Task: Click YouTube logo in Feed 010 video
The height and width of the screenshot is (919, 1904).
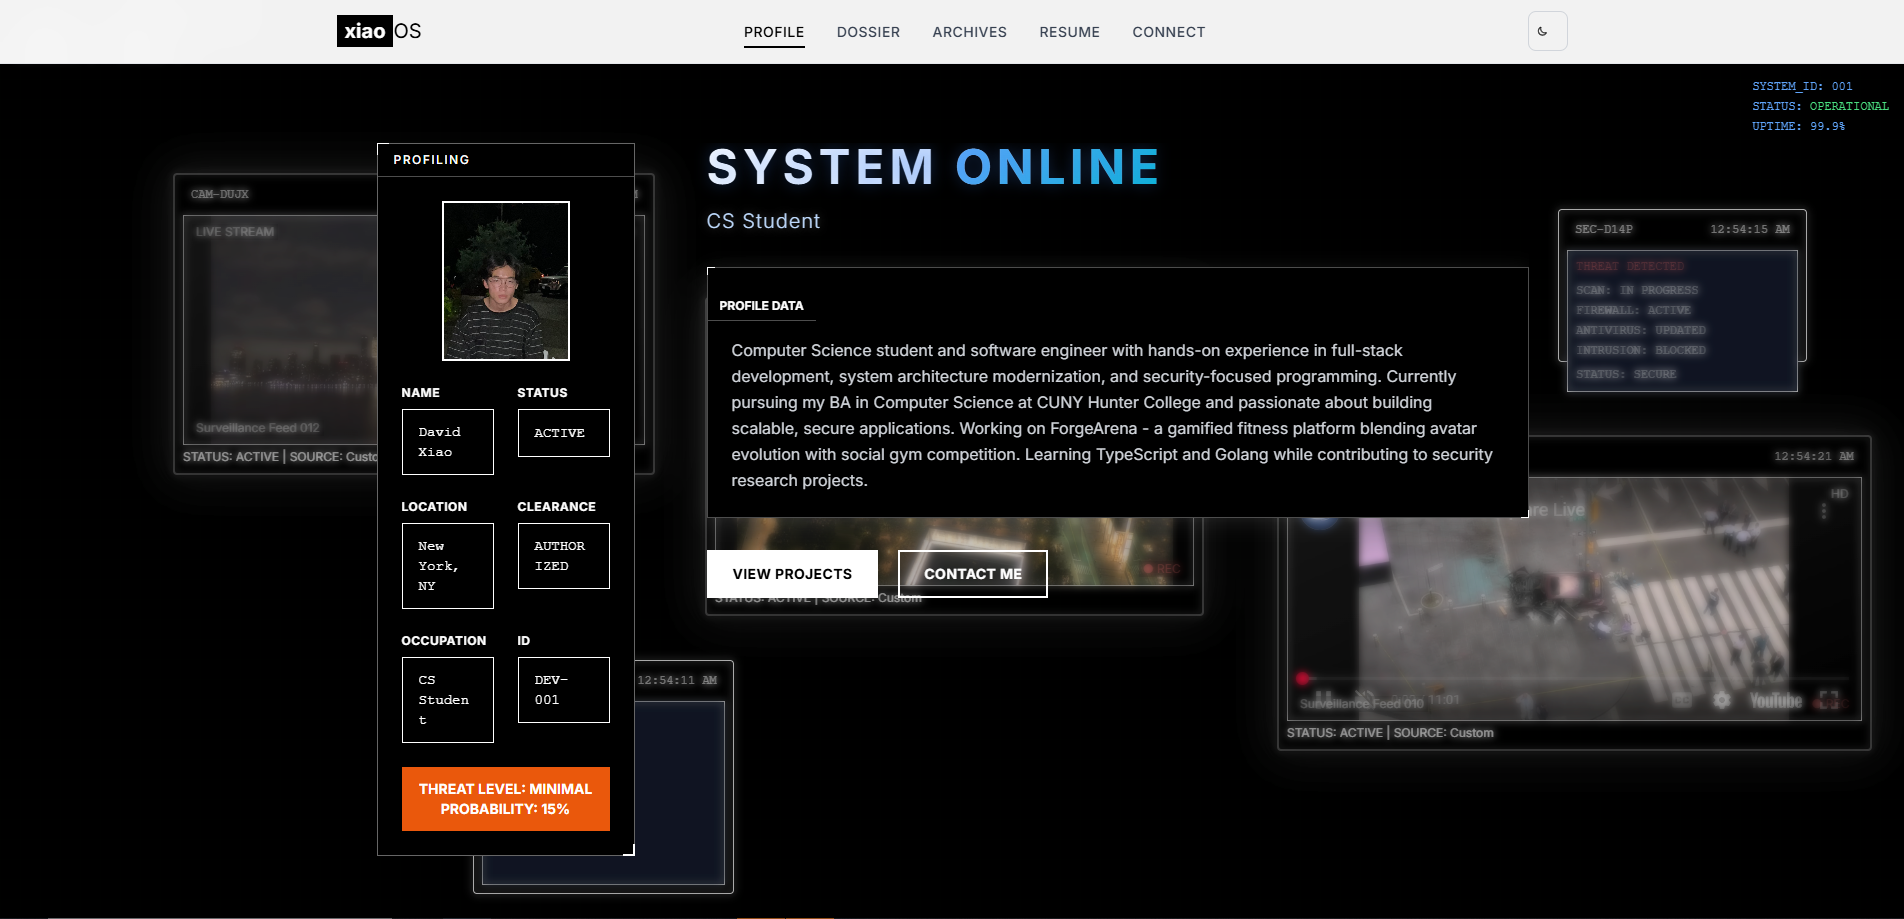Action: 1776,701
